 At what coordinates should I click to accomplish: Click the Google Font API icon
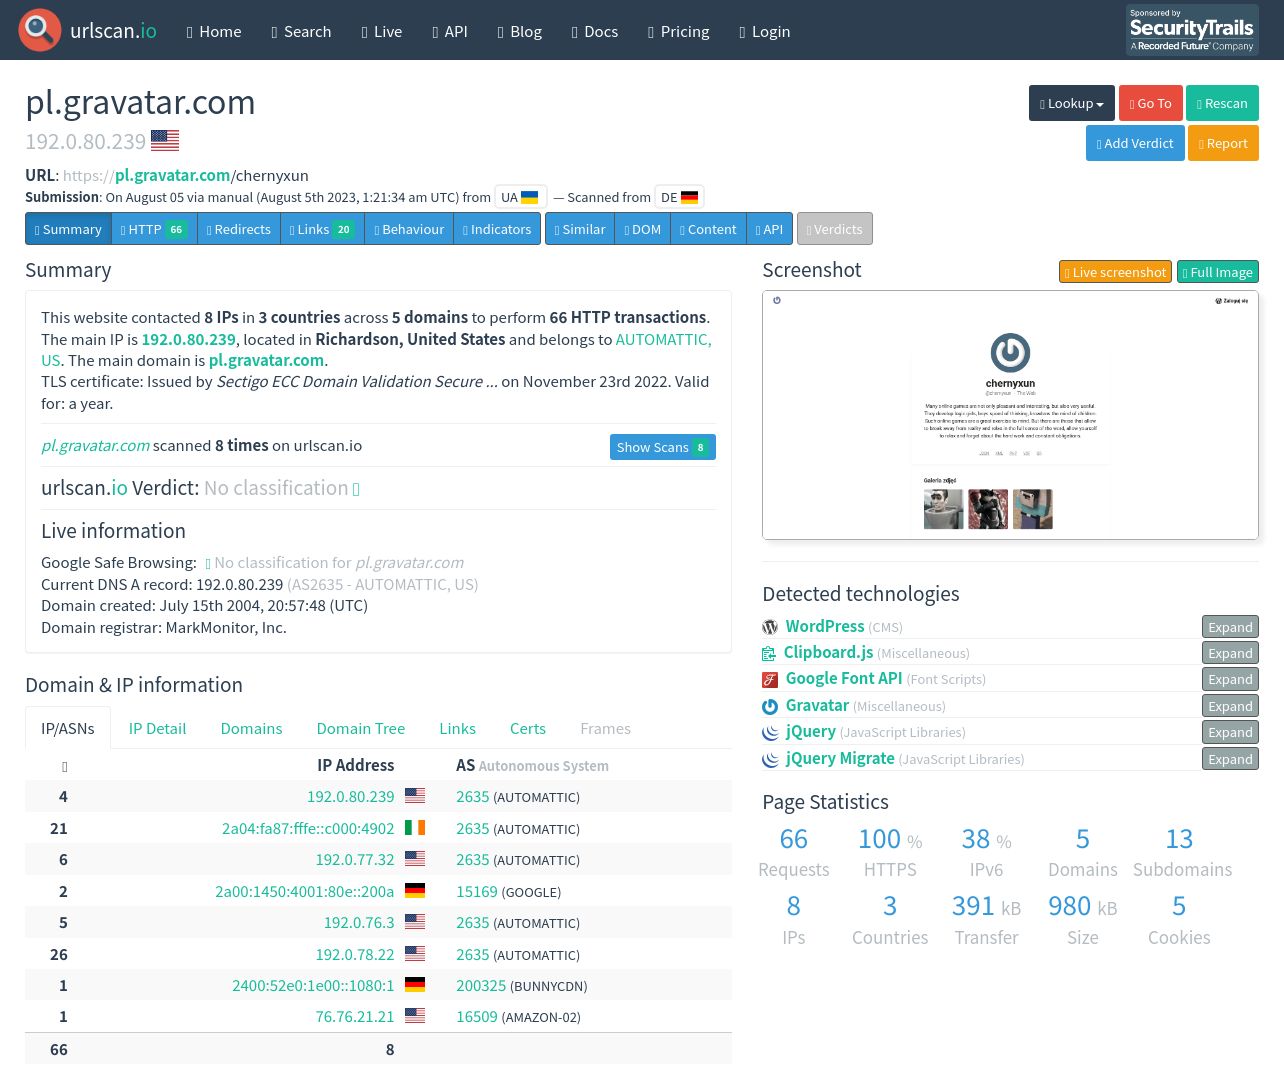coord(770,680)
